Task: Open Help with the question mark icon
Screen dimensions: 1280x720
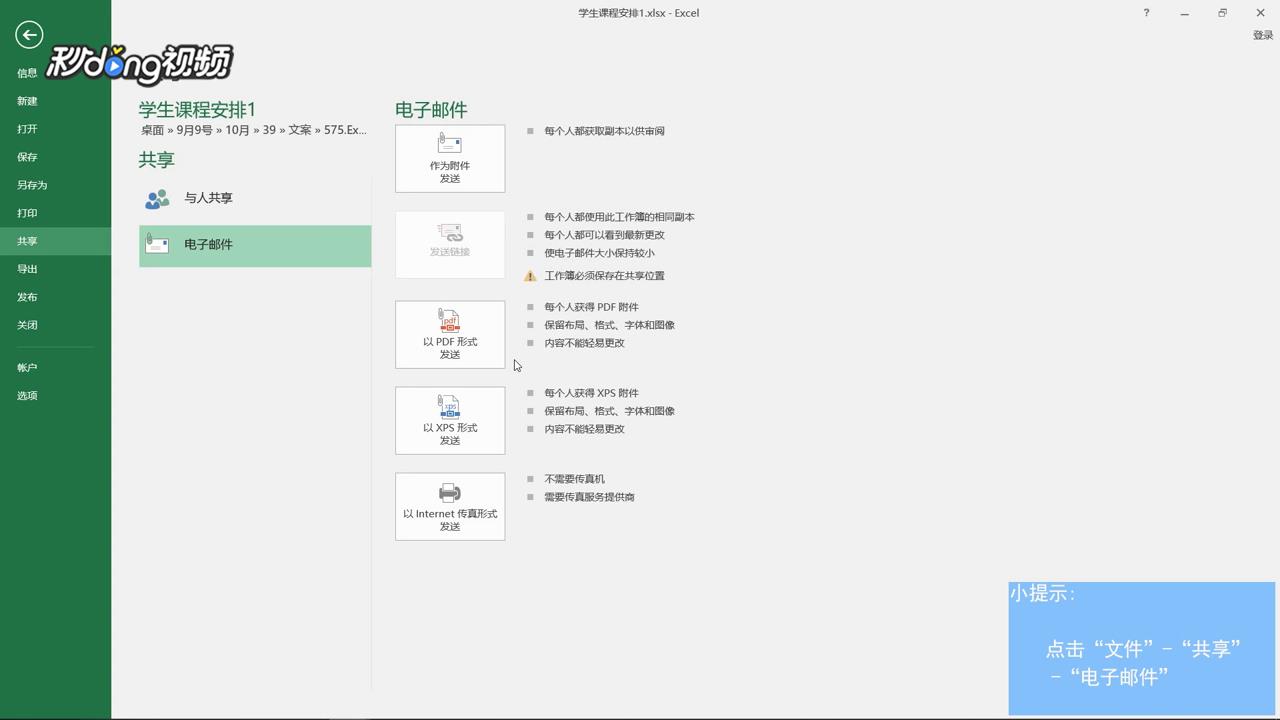Action: pyautogui.click(x=1146, y=13)
